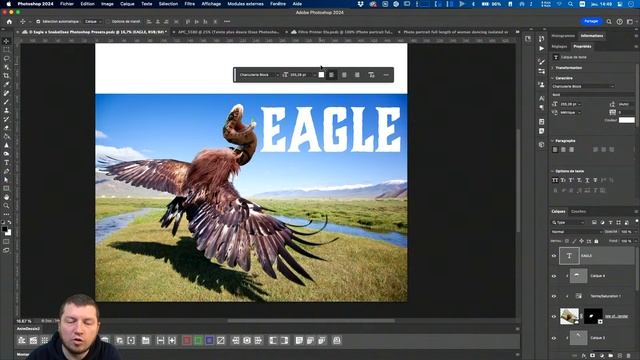Toggle Options de transf. checkbox

click(108, 21)
